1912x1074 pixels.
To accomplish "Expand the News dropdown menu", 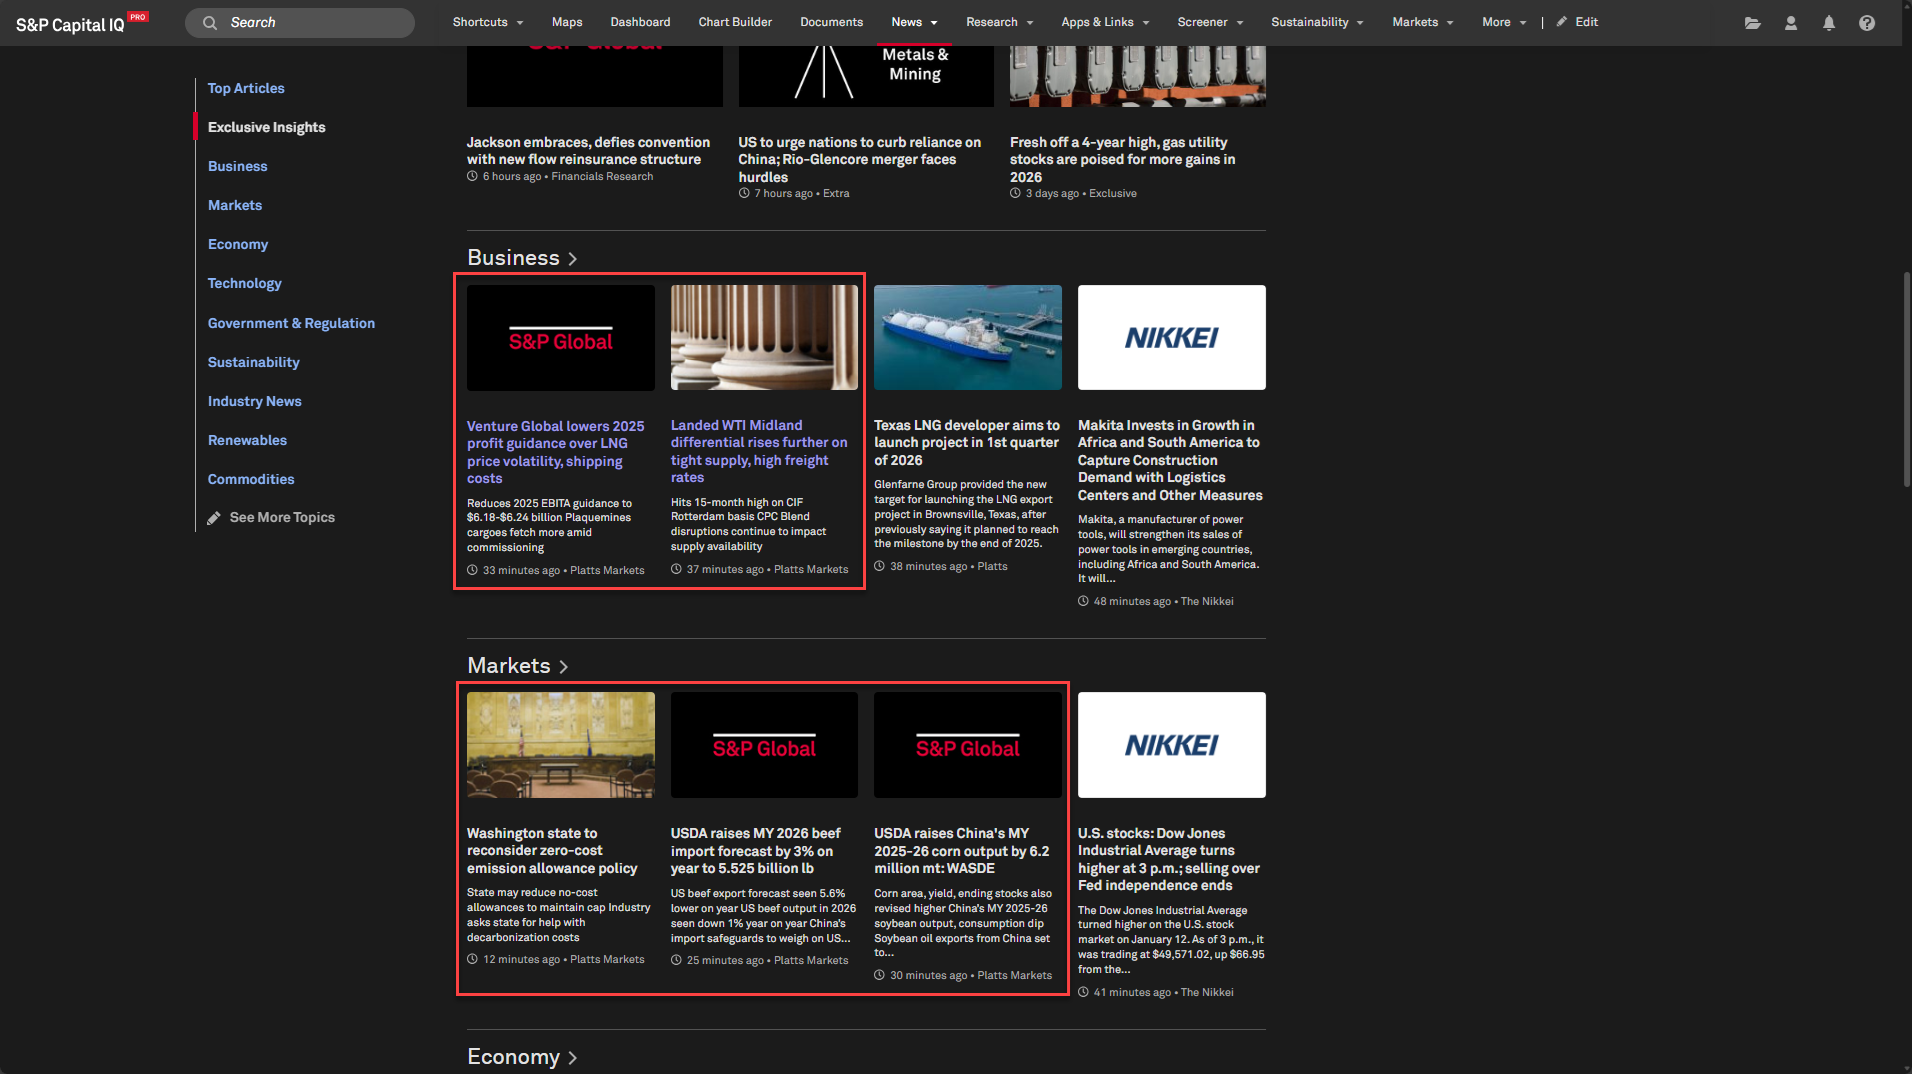I will coord(915,22).
